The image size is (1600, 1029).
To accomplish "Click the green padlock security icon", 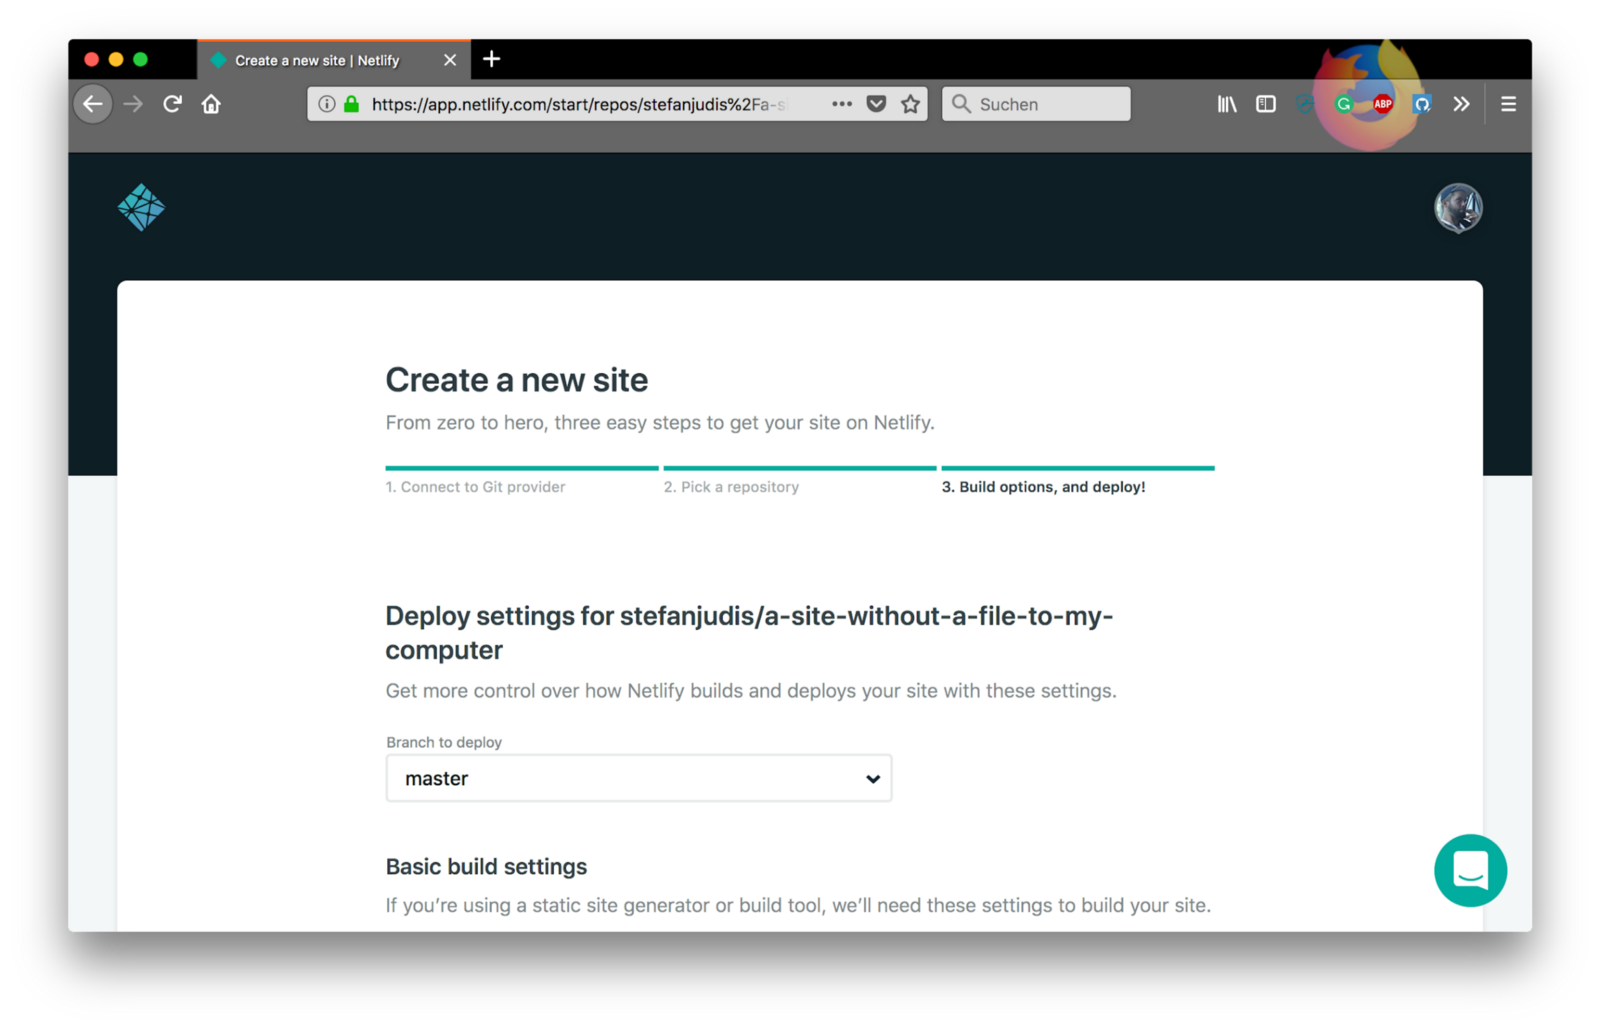I will click(351, 104).
